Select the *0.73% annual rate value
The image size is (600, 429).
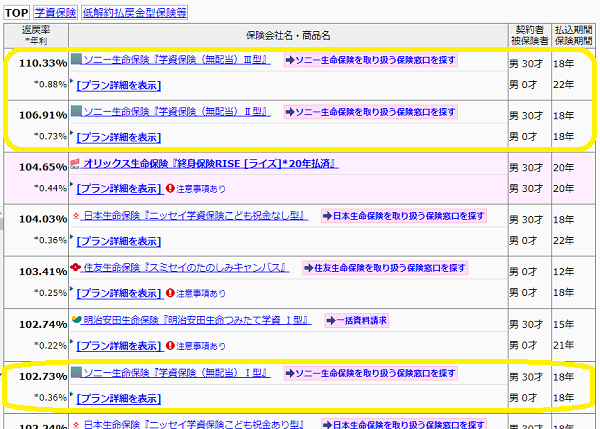[51, 136]
